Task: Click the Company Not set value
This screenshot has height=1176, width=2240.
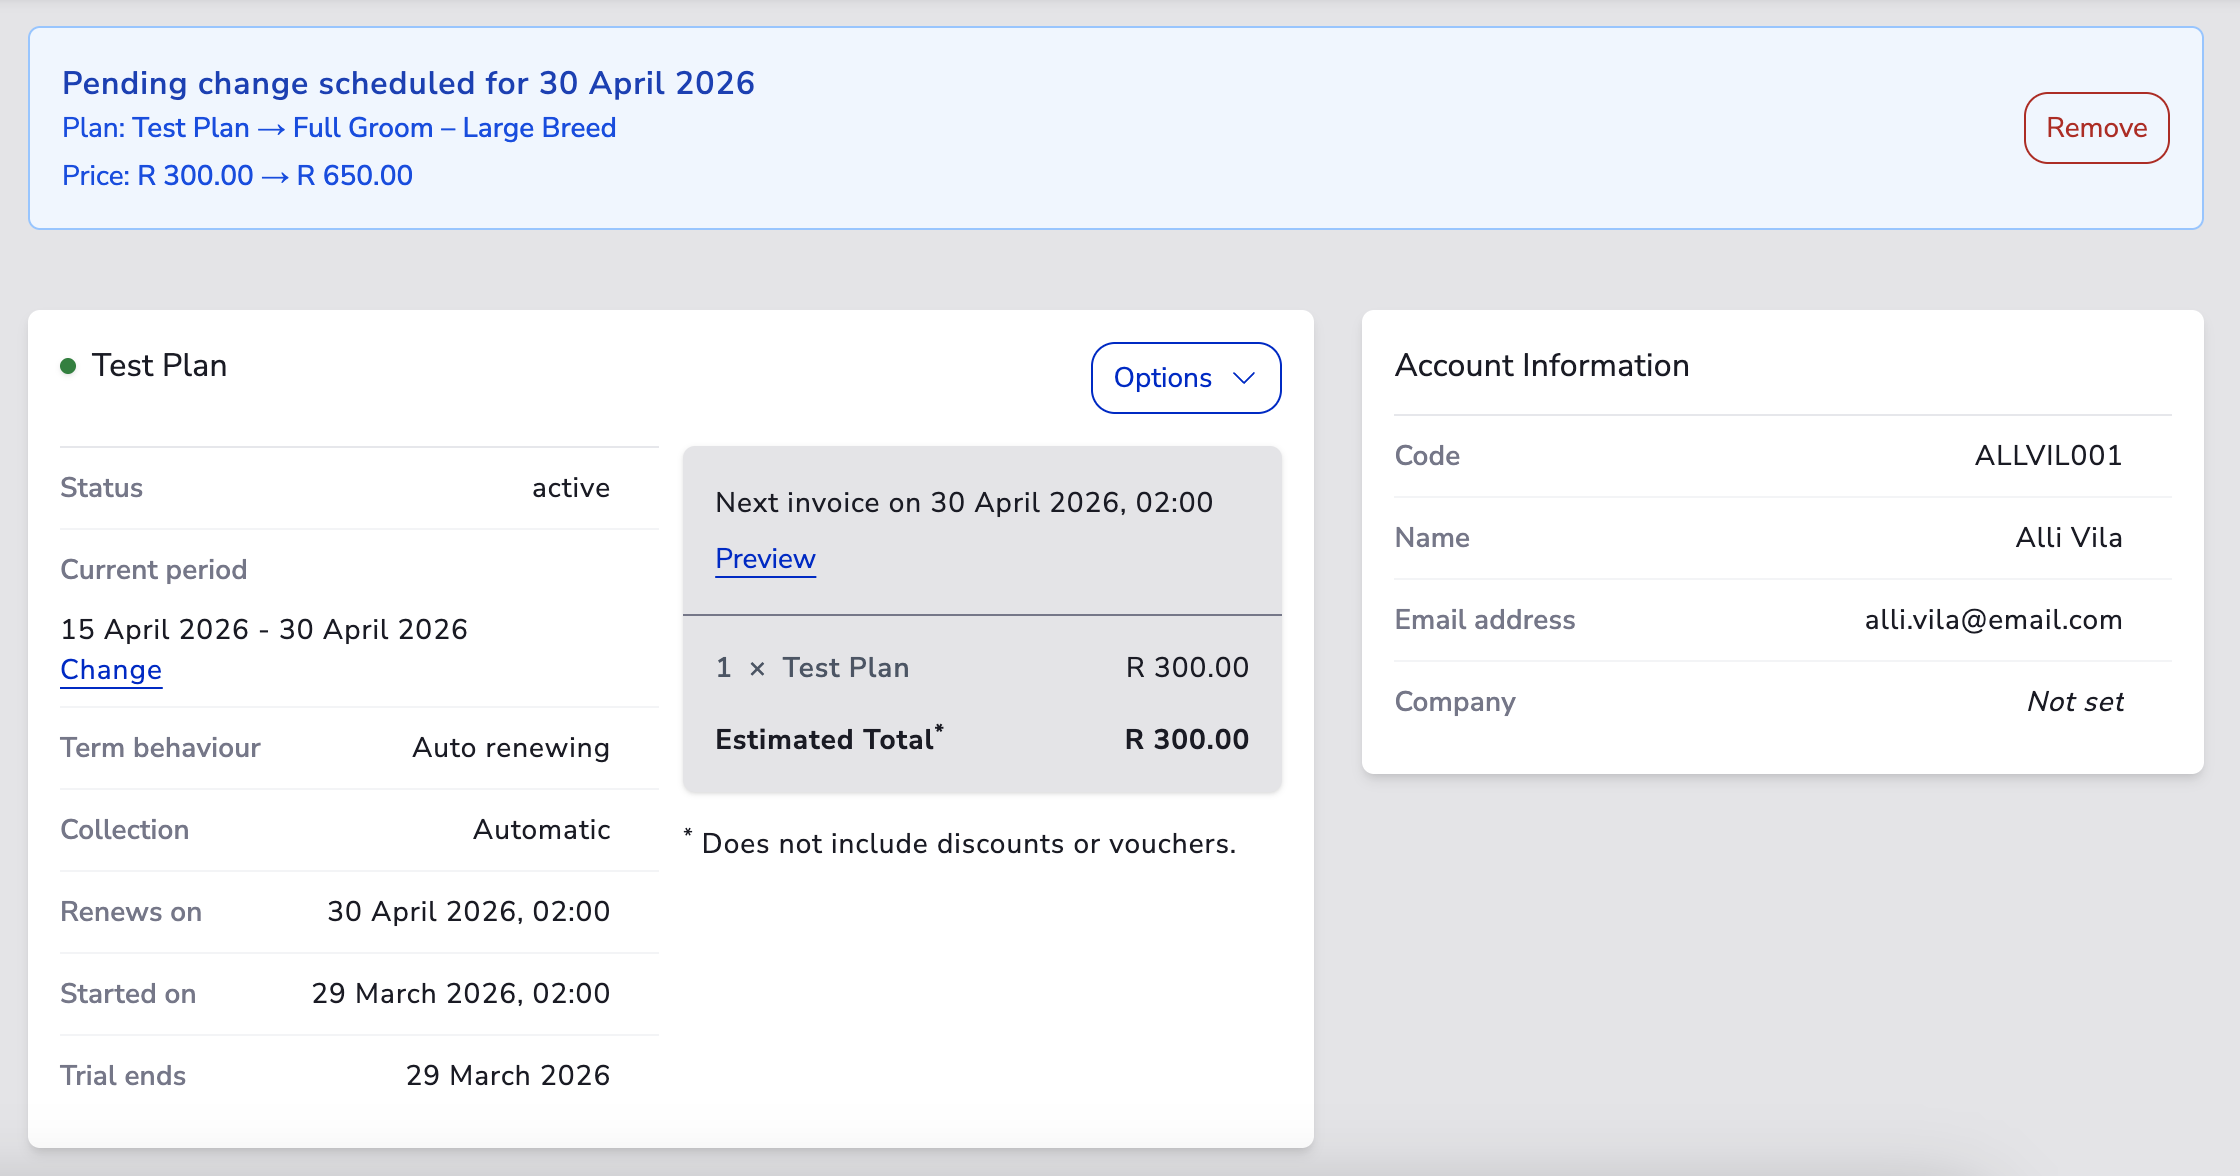Action: click(2075, 702)
